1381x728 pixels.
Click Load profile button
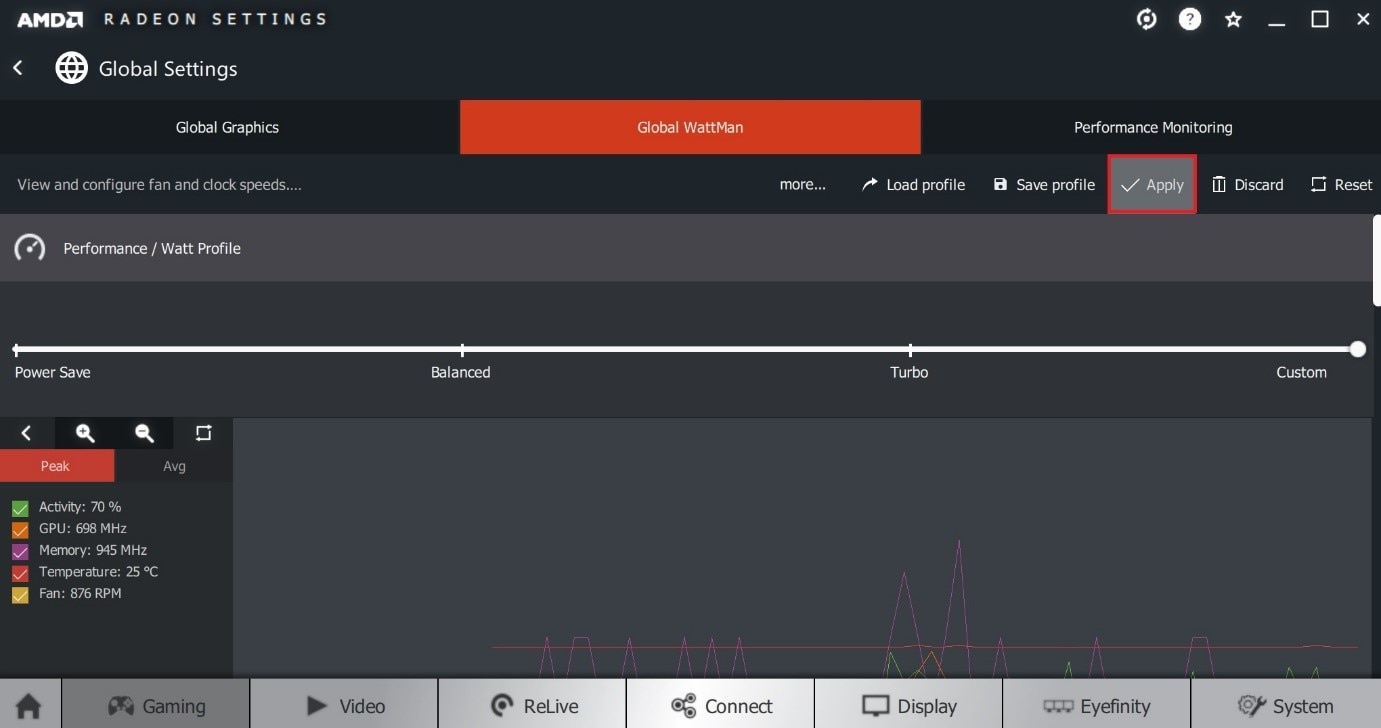click(913, 184)
